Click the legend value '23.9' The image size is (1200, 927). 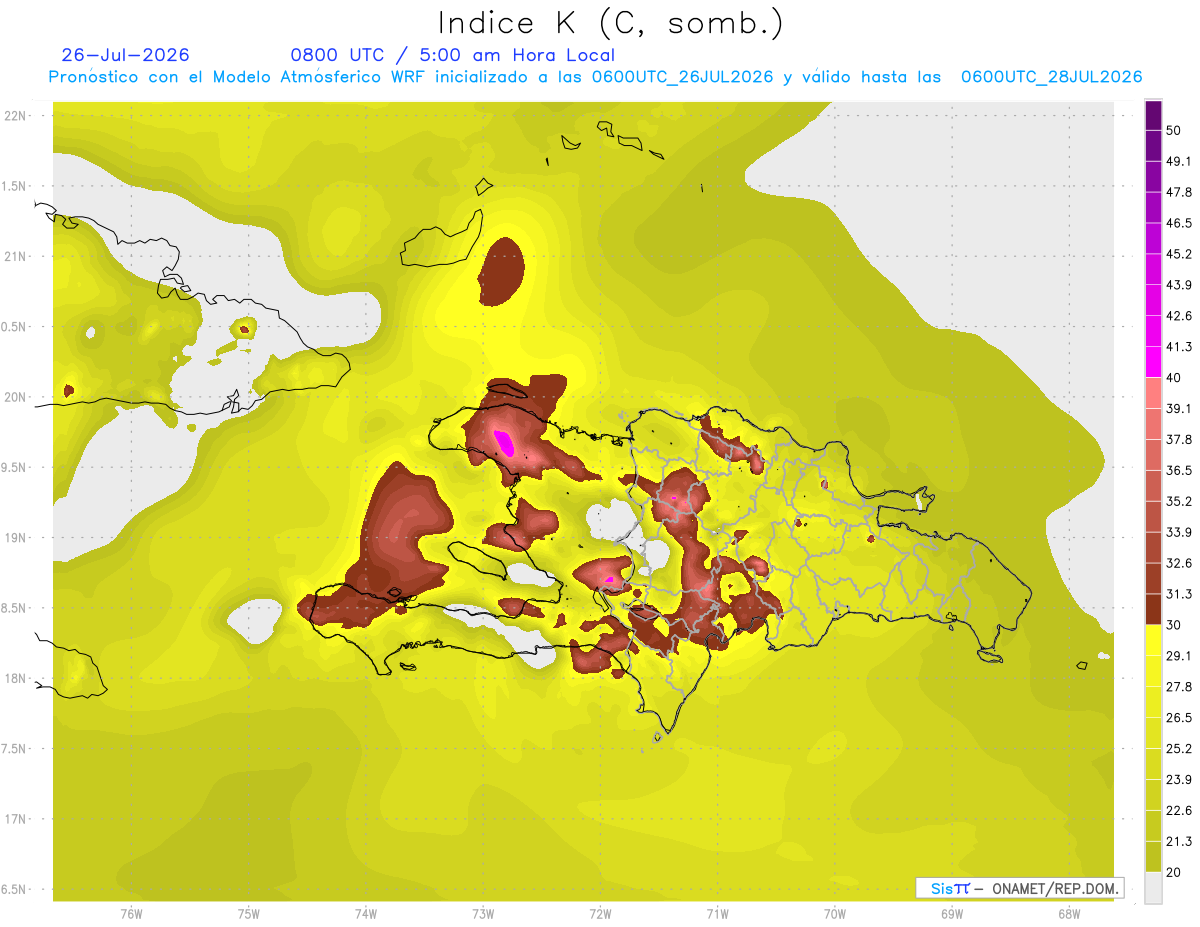click(1178, 780)
